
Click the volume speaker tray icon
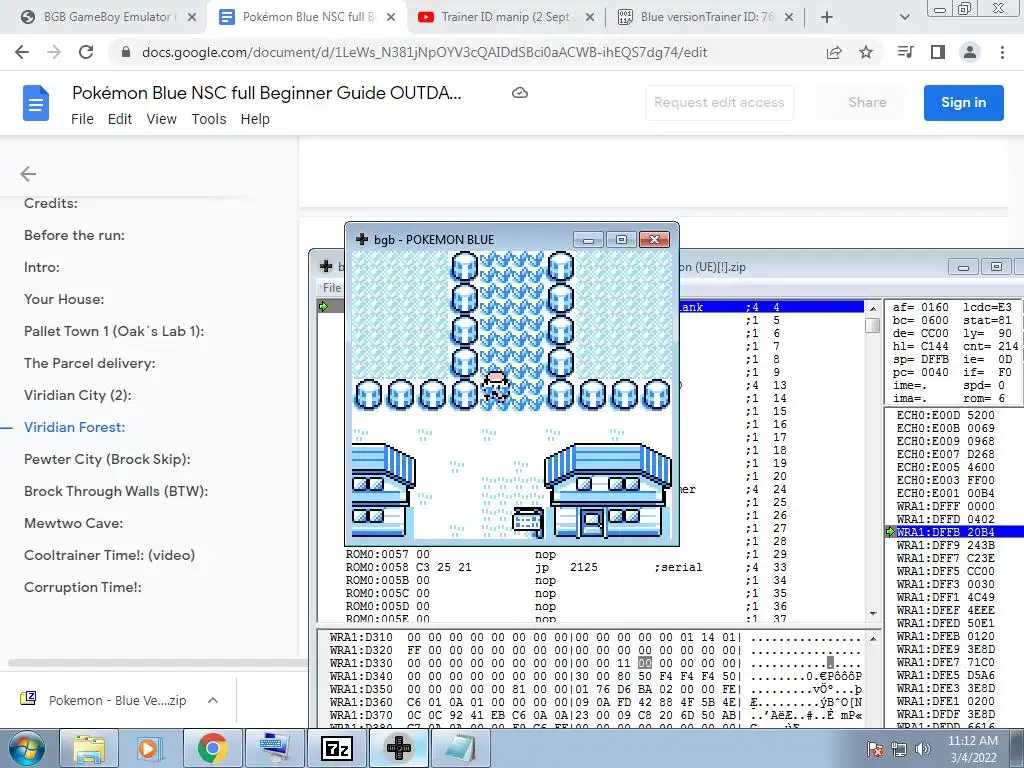(x=922, y=748)
